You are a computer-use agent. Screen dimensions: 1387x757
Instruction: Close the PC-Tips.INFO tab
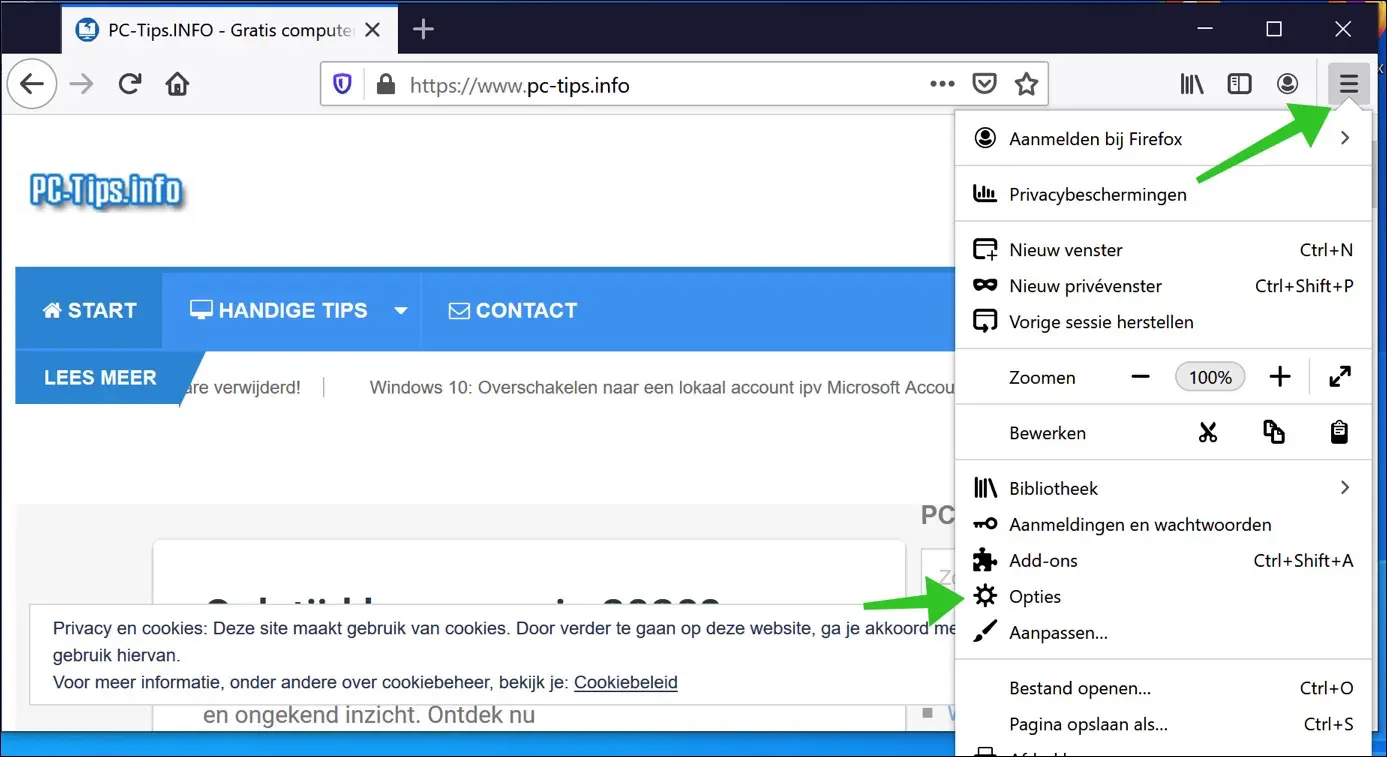[x=373, y=30]
